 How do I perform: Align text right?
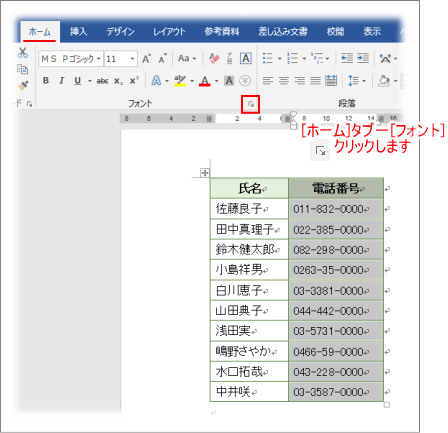299,81
